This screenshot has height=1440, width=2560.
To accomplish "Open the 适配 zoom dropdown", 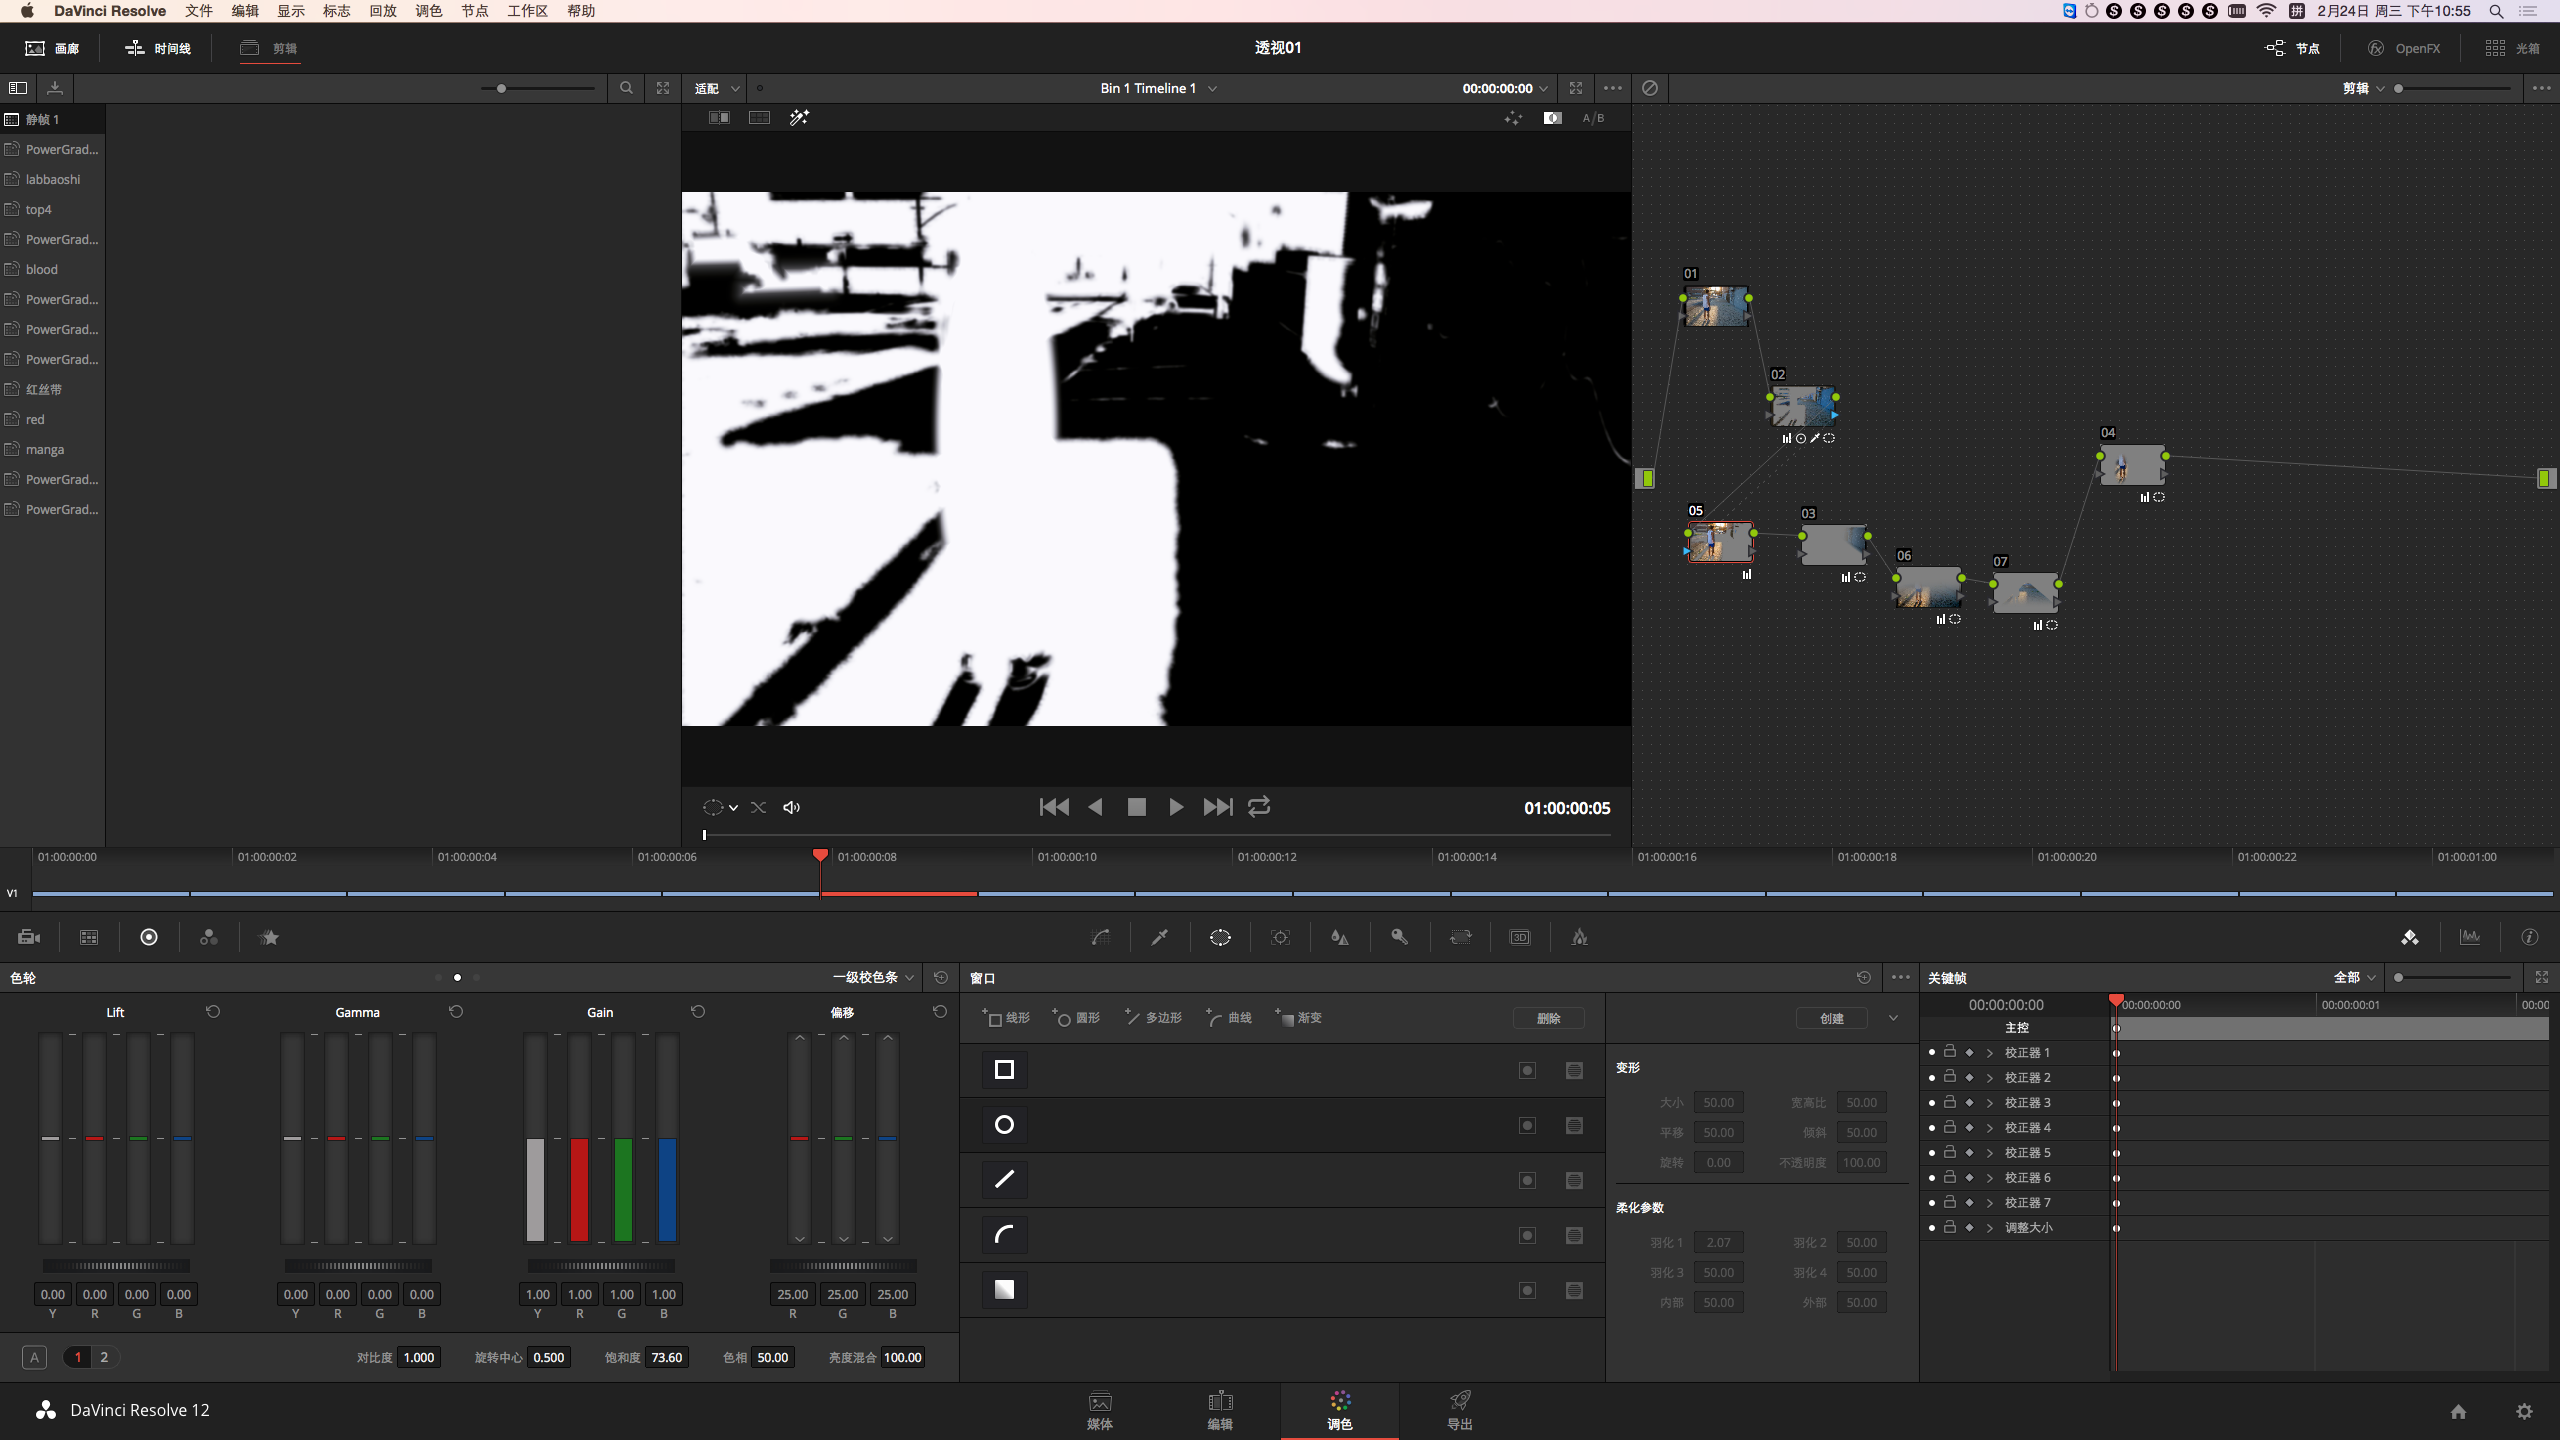I will click(717, 88).
